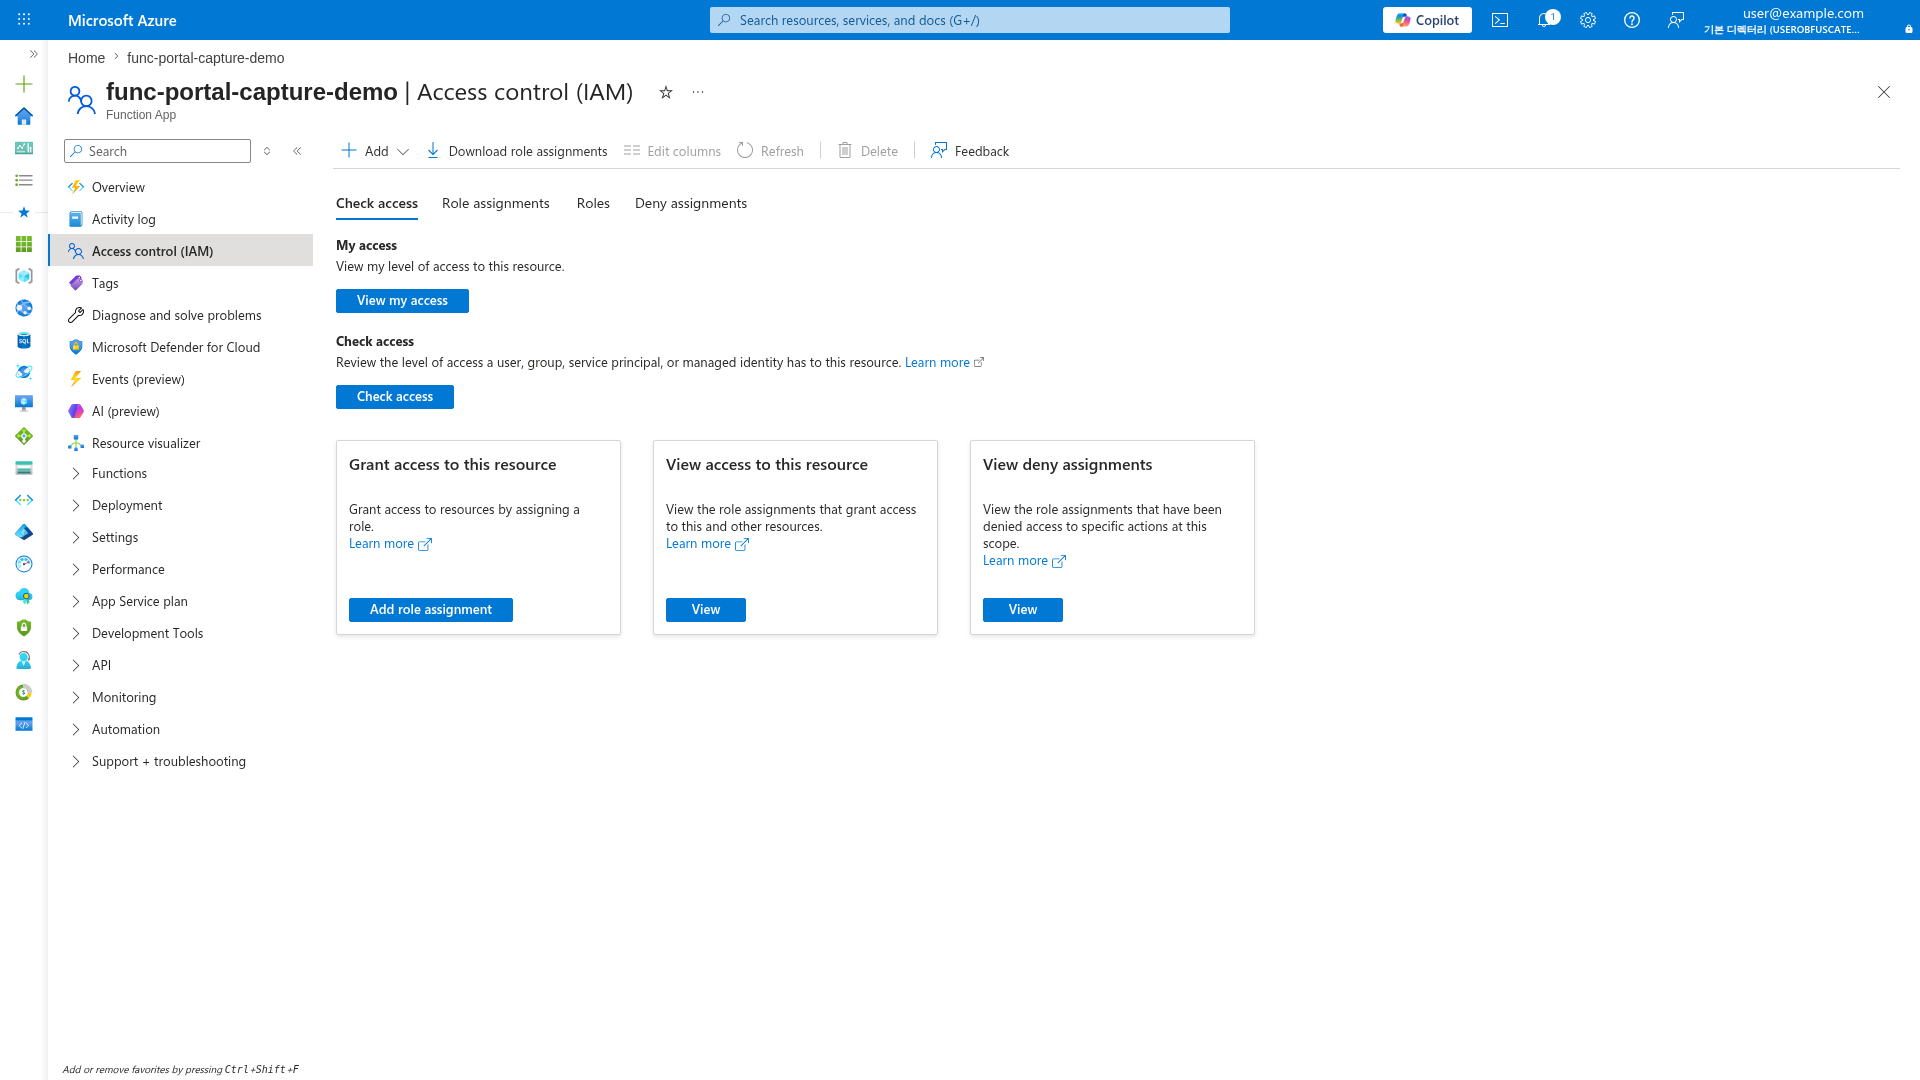This screenshot has height=1080, width=1920.
Task: Click the Add role assignment button
Action: 431,610
